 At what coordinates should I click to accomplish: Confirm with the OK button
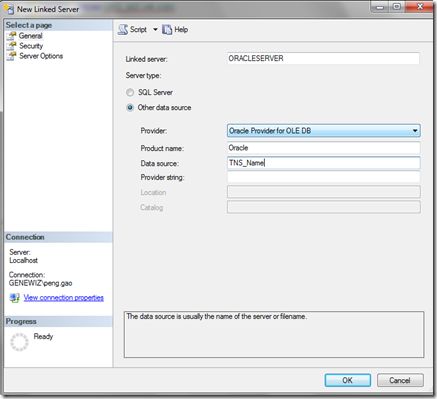click(348, 380)
